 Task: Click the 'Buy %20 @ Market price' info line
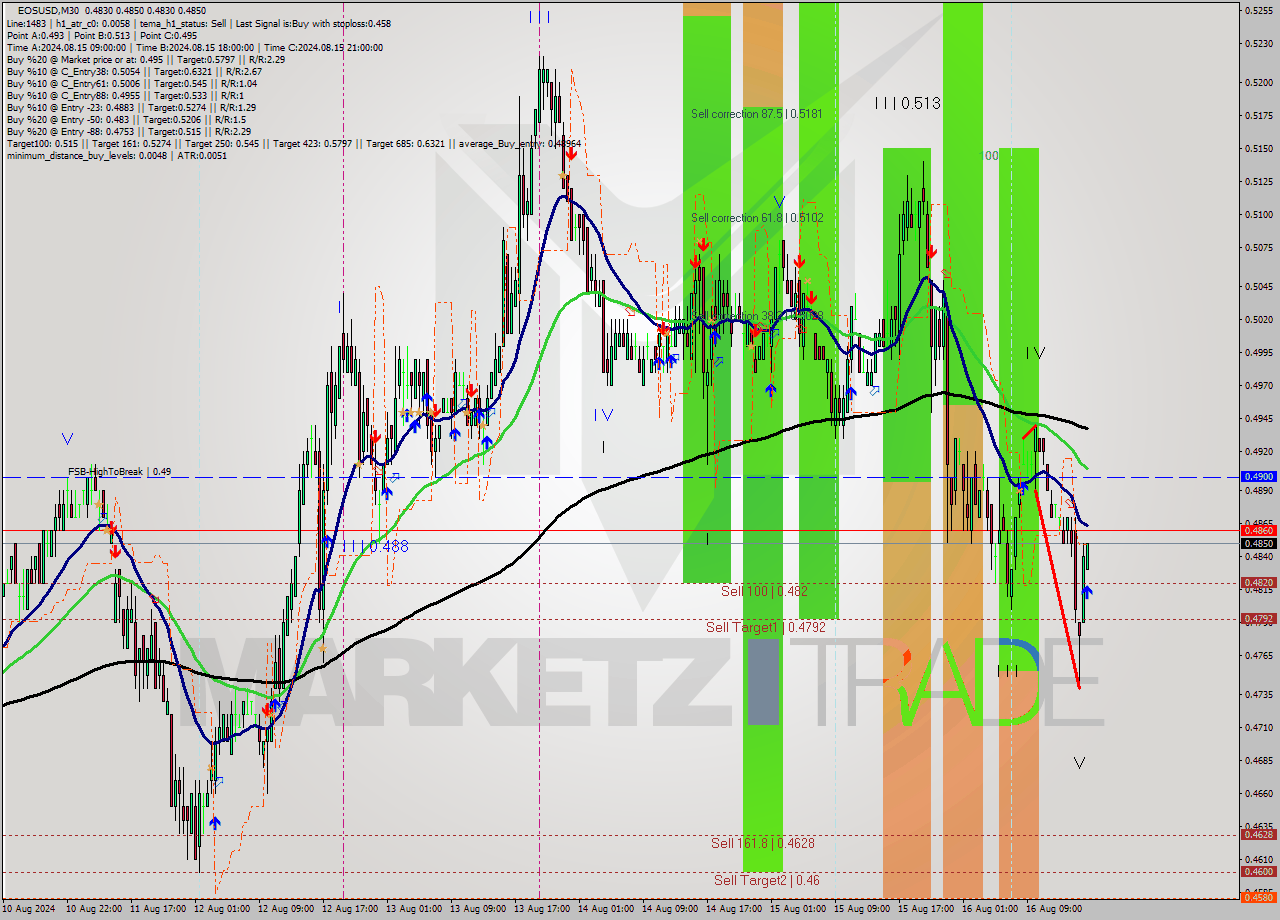coord(146,59)
